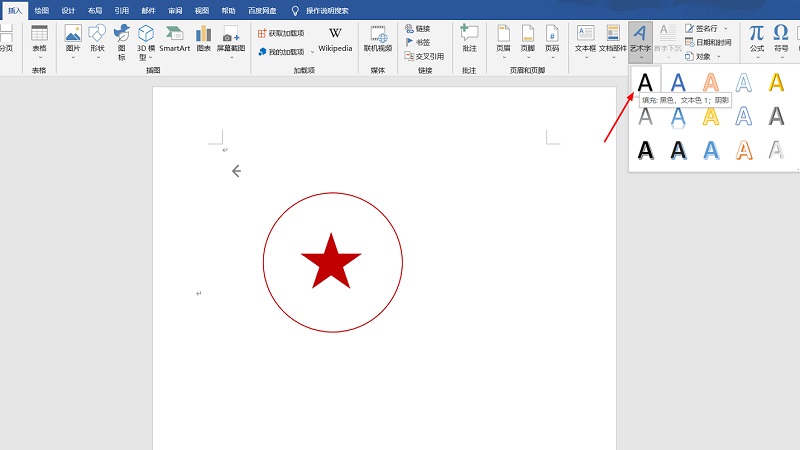
Task: Select the black fill WordArt style
Action: (x=646, y=82)
